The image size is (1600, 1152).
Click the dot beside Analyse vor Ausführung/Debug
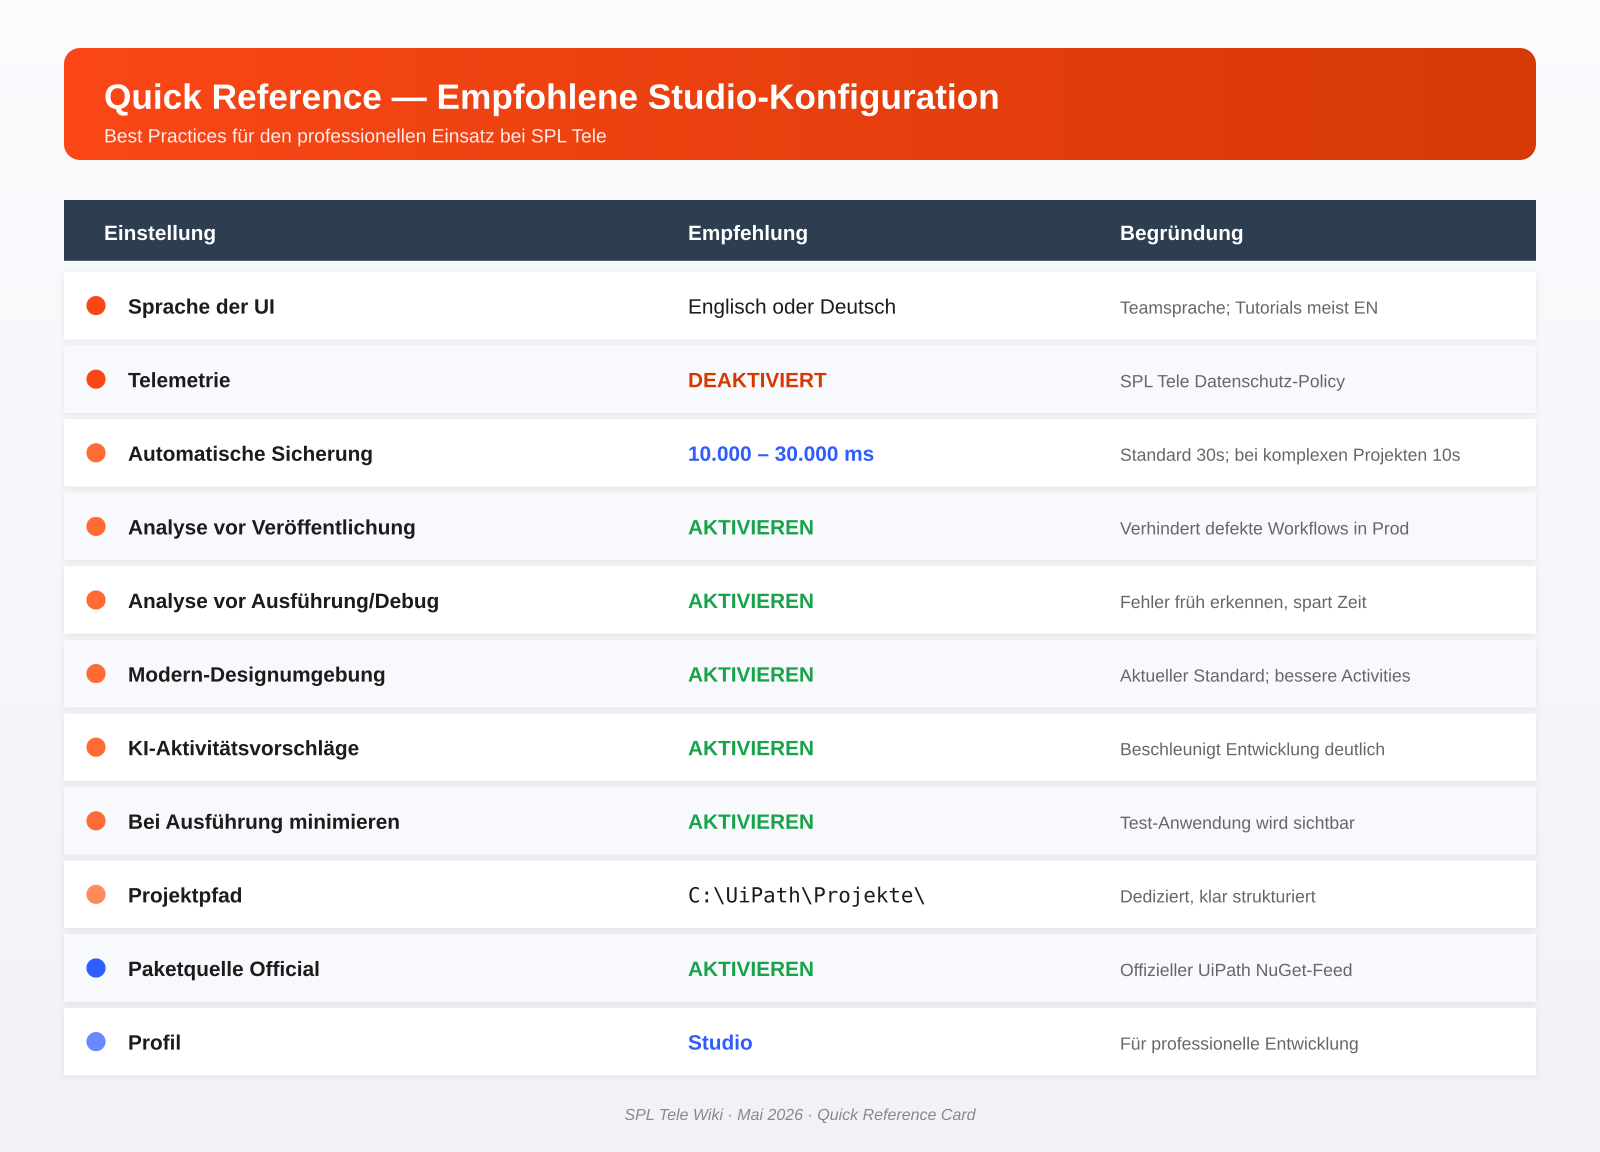pos(96,600)
